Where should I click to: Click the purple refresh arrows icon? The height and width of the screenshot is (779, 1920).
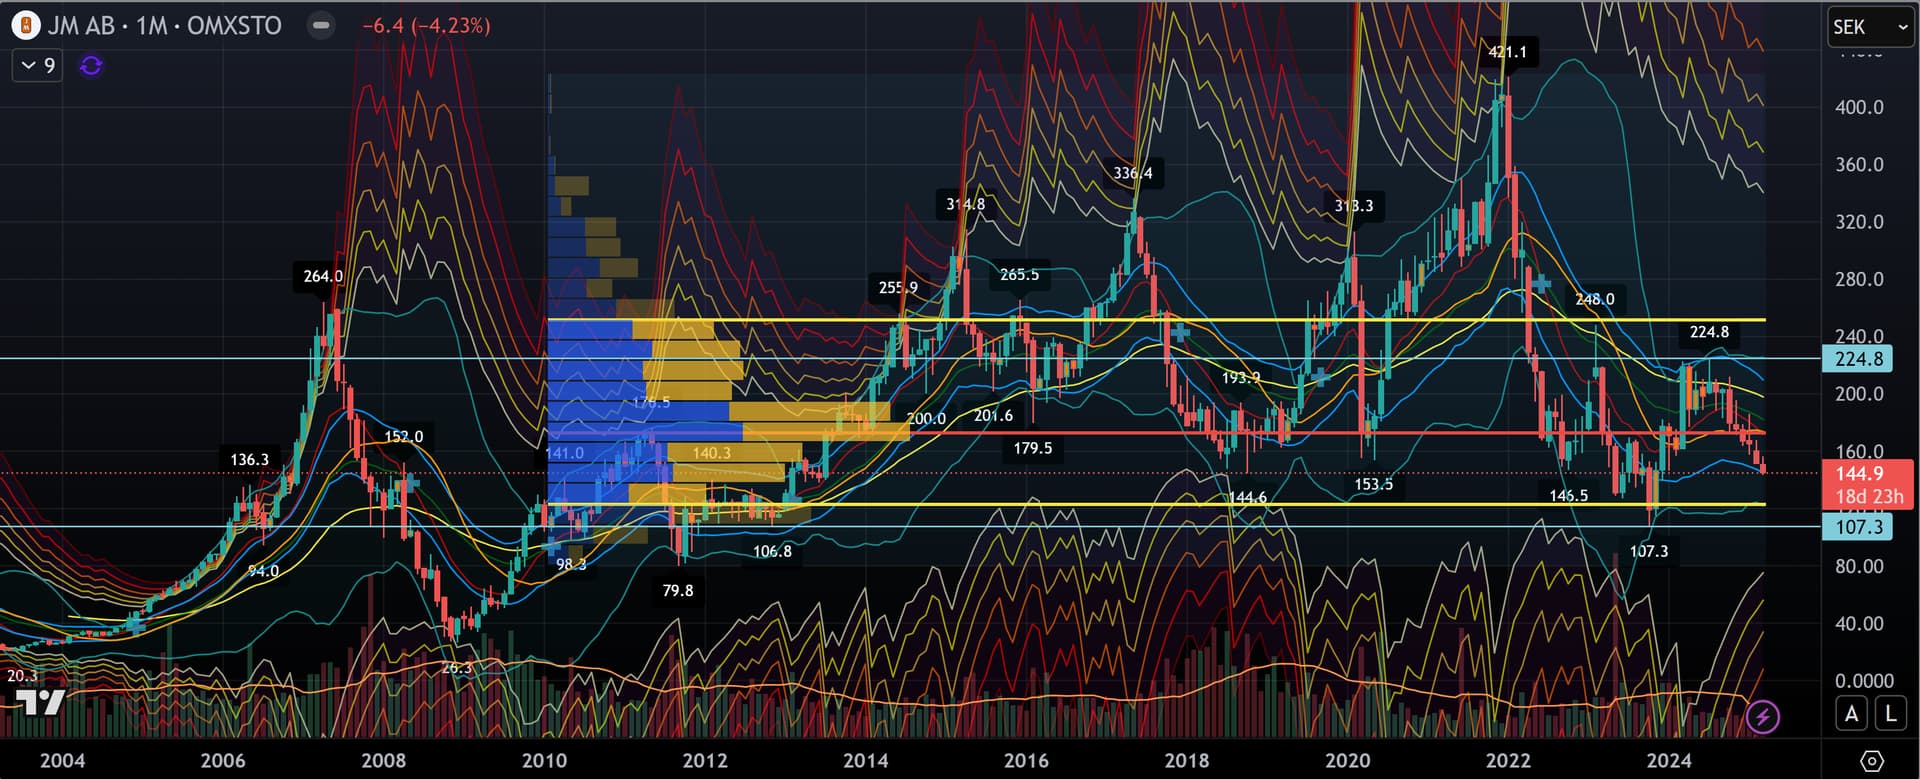[91, 66]
